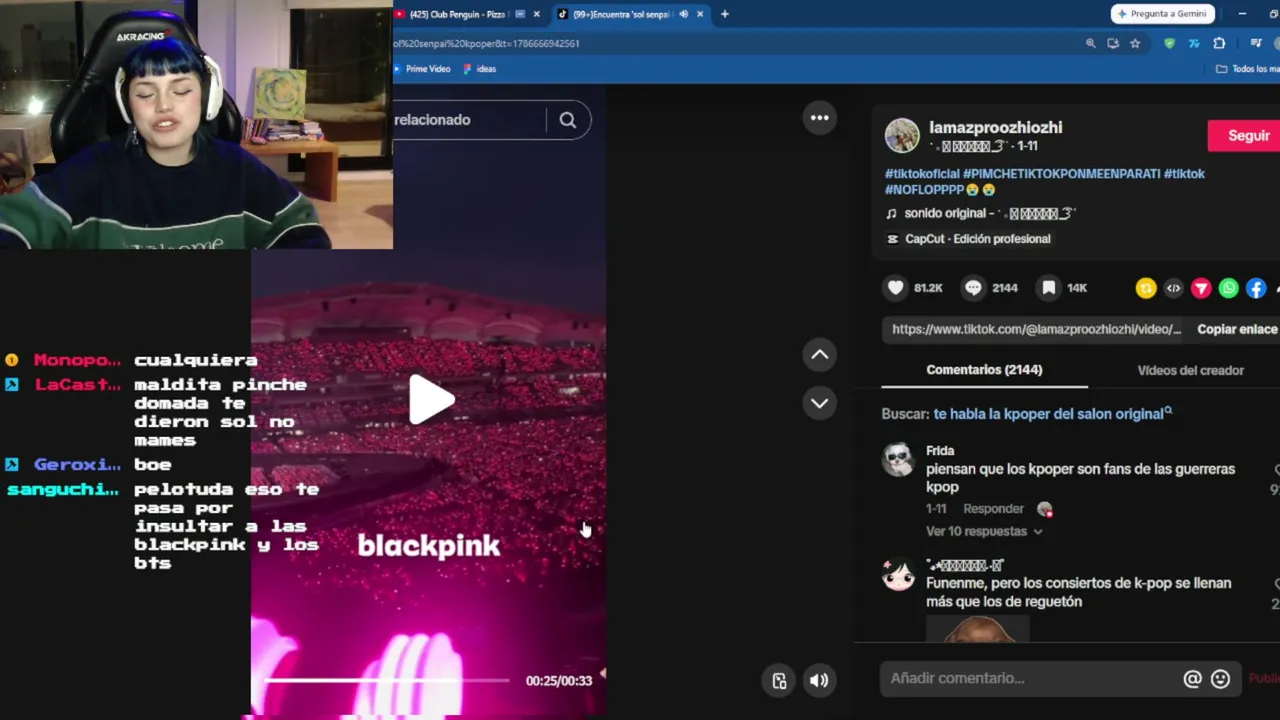
Task: Get the embed code icon
Action: 1173,288
